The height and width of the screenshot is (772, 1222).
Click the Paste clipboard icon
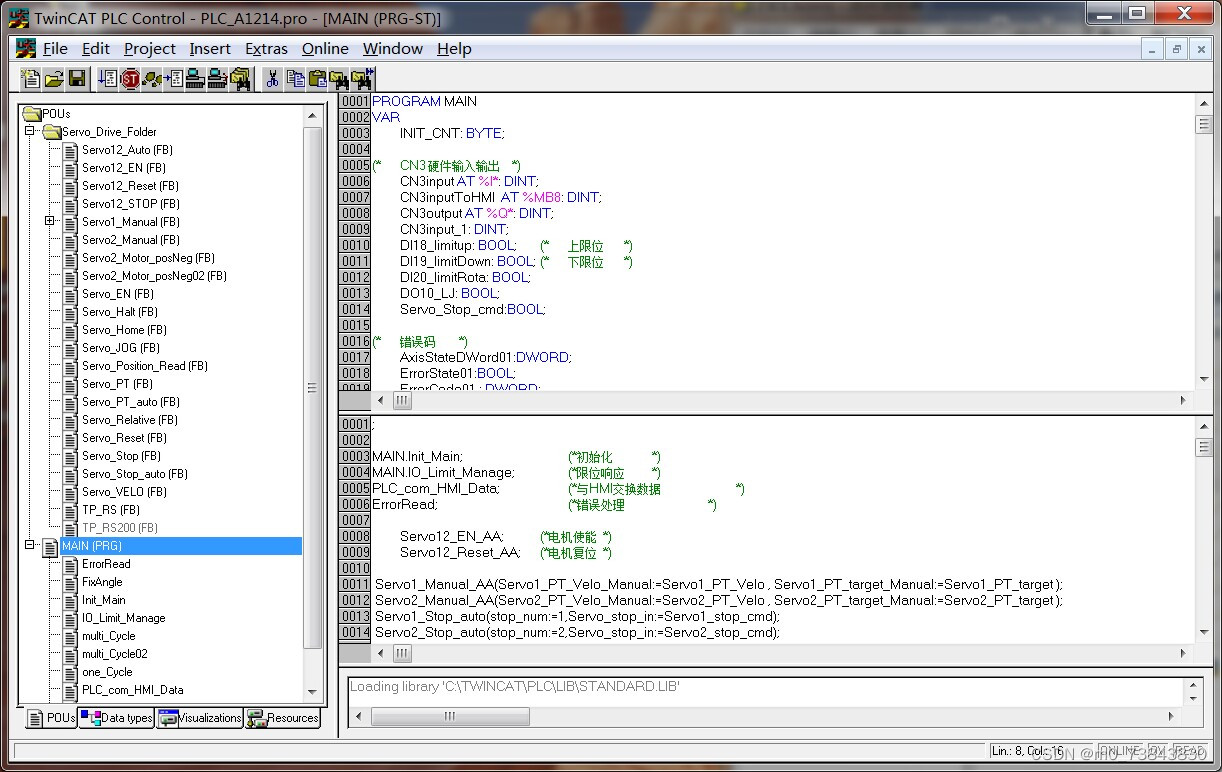tap(317, 79)
